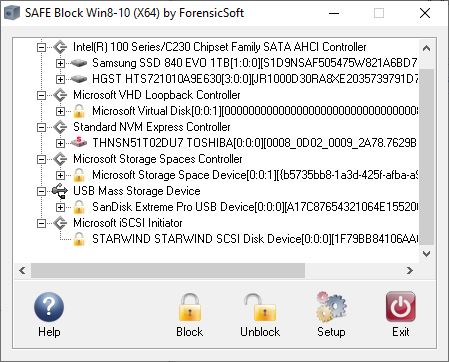
Task: Click lock icon on Microsoft Virtual Disk
Action: [x=79, y=111]
